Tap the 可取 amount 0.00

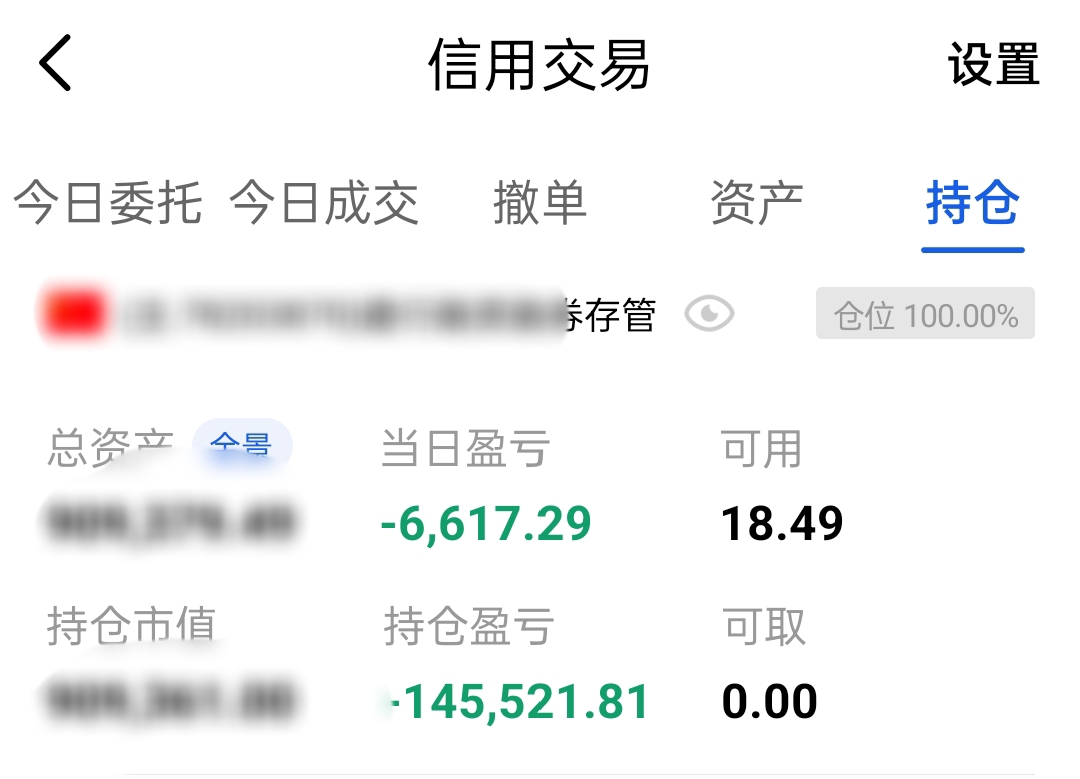pos(769,702)
